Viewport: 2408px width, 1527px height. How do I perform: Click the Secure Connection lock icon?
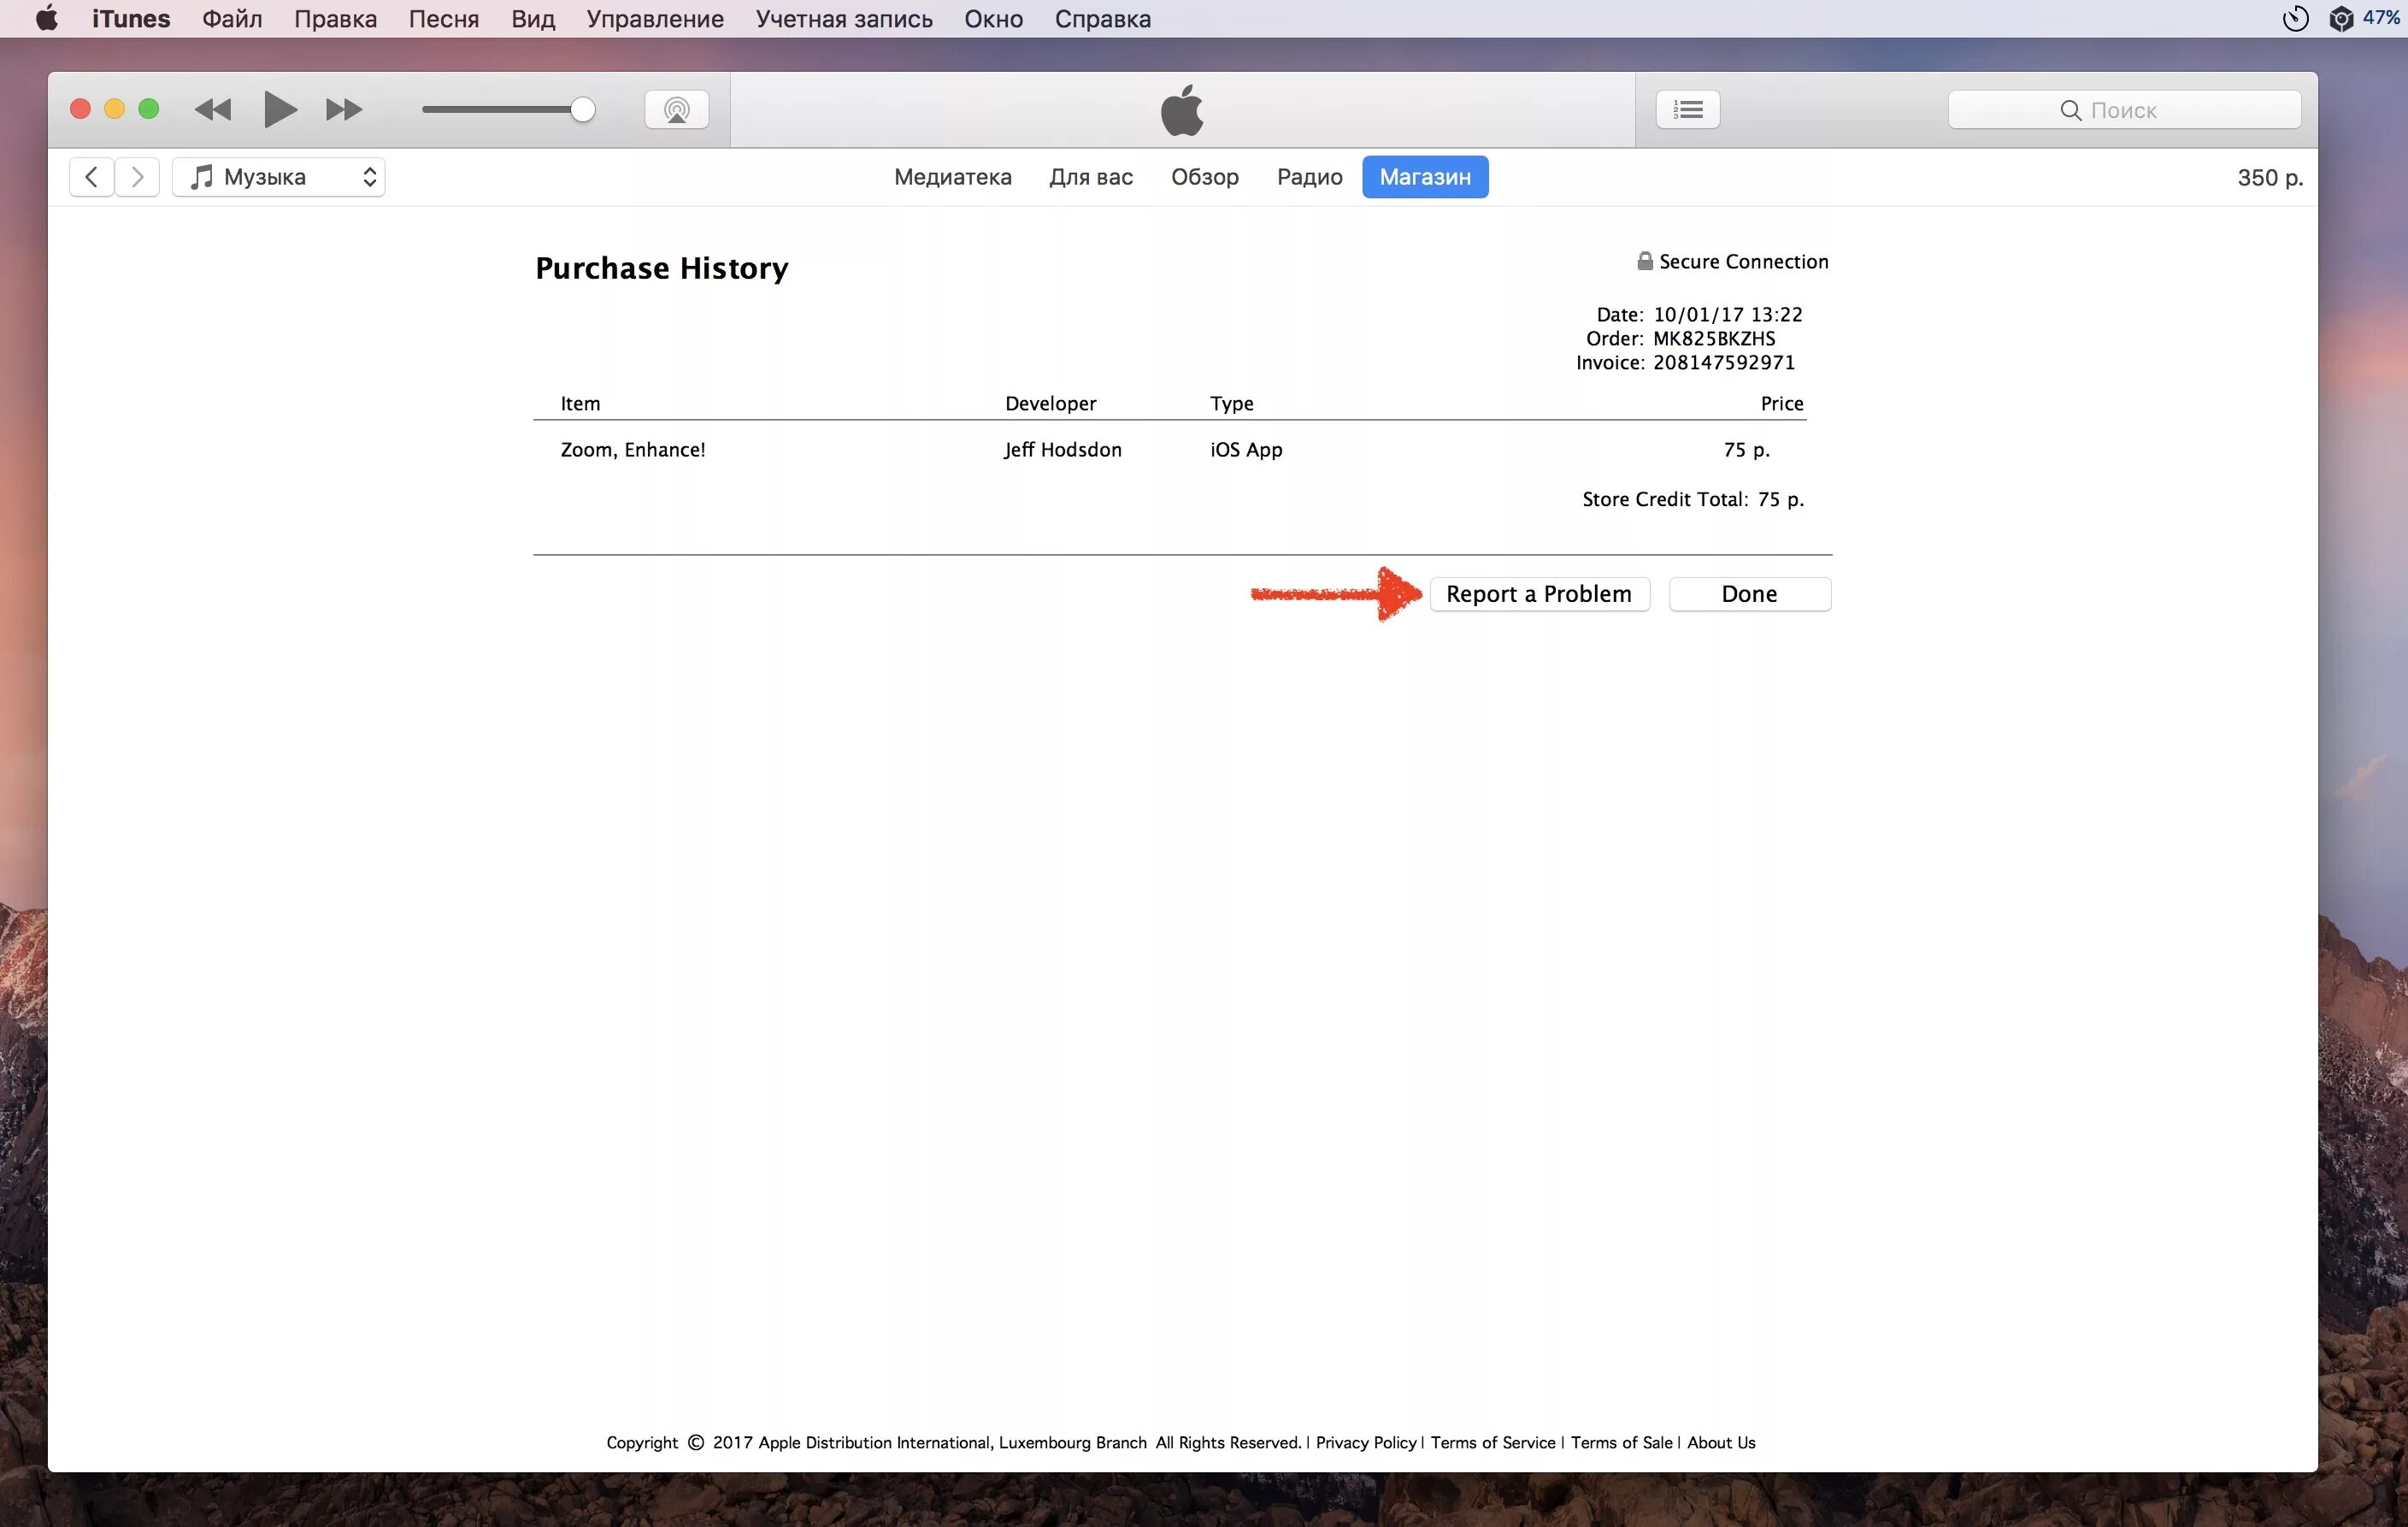[1645, 261]
